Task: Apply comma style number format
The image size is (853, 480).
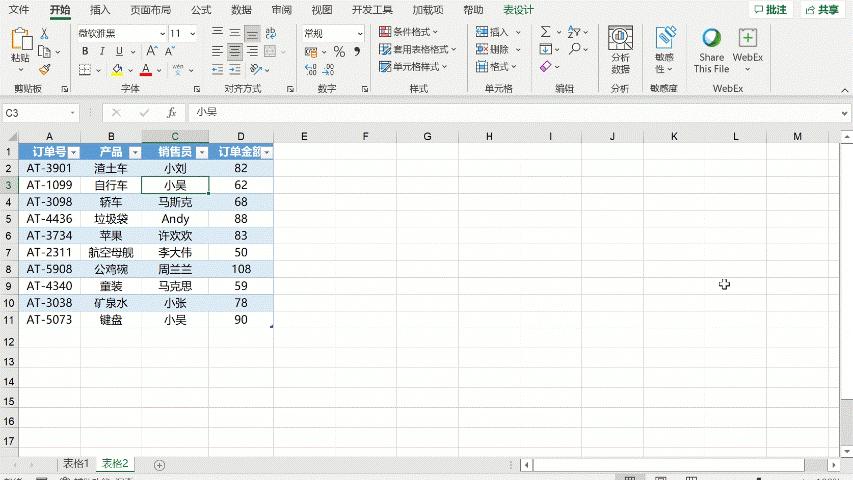Action: coord(357,52)
